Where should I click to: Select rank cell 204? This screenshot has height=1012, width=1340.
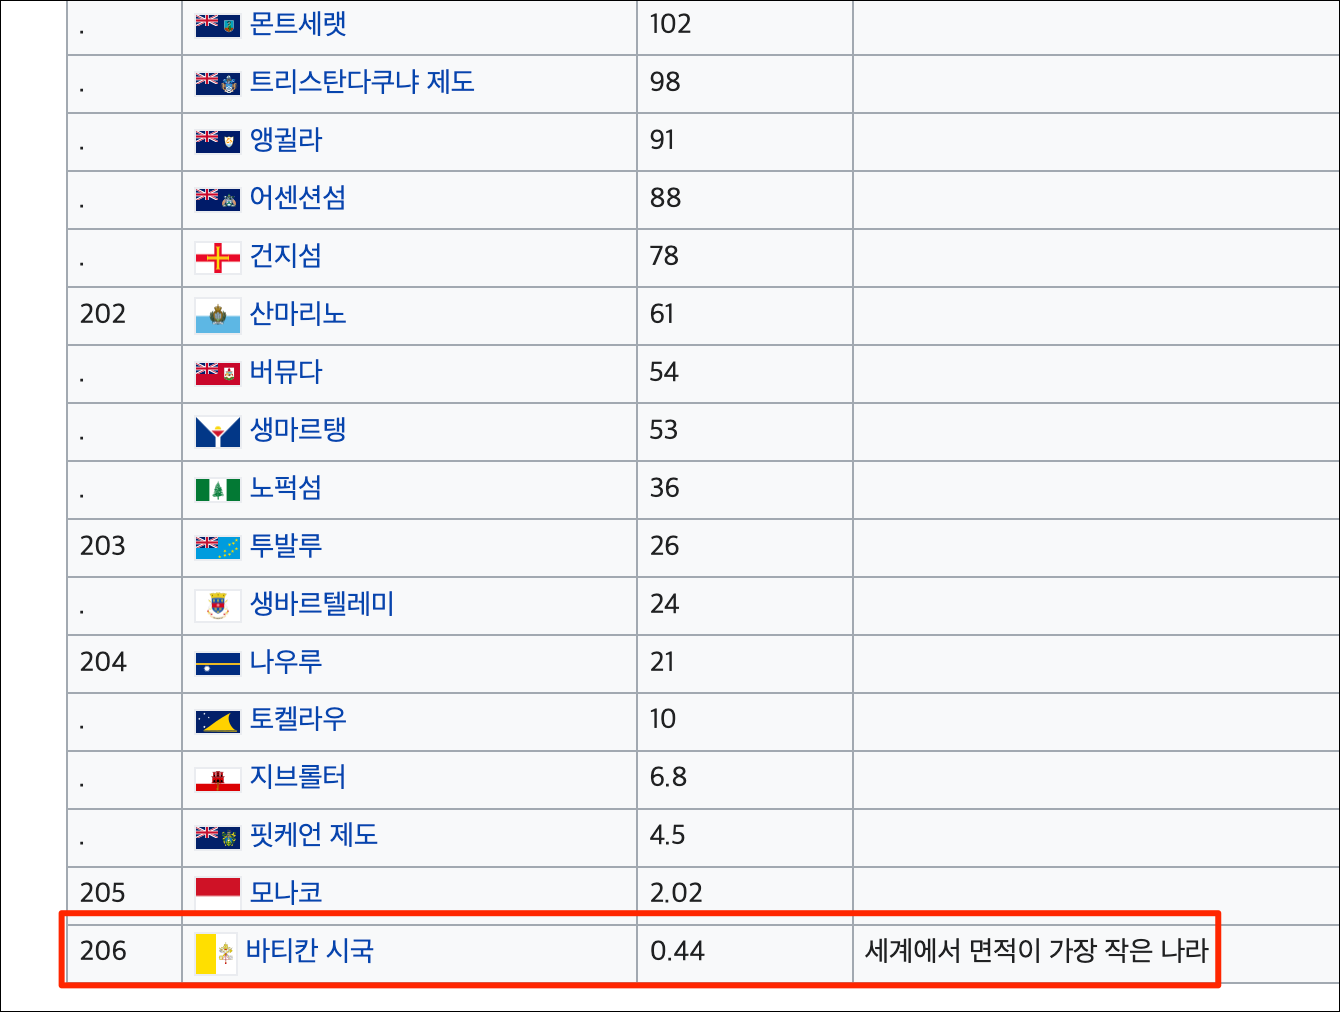[x=103, y=662]
